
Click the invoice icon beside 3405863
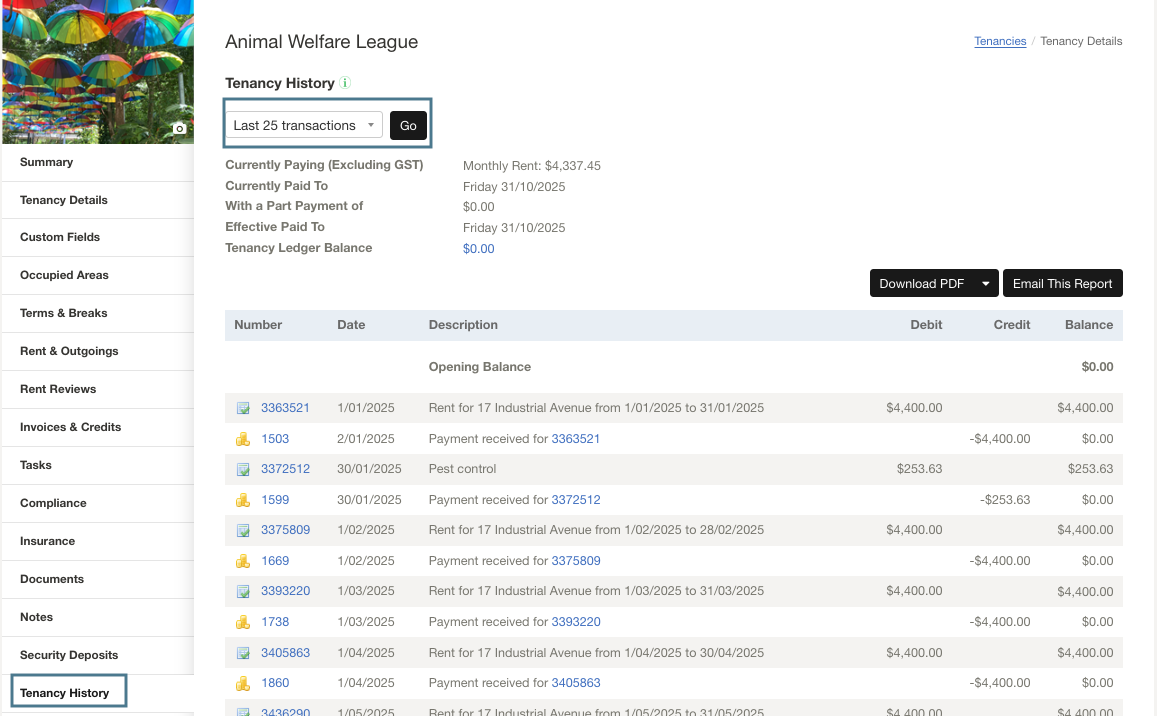242,652
